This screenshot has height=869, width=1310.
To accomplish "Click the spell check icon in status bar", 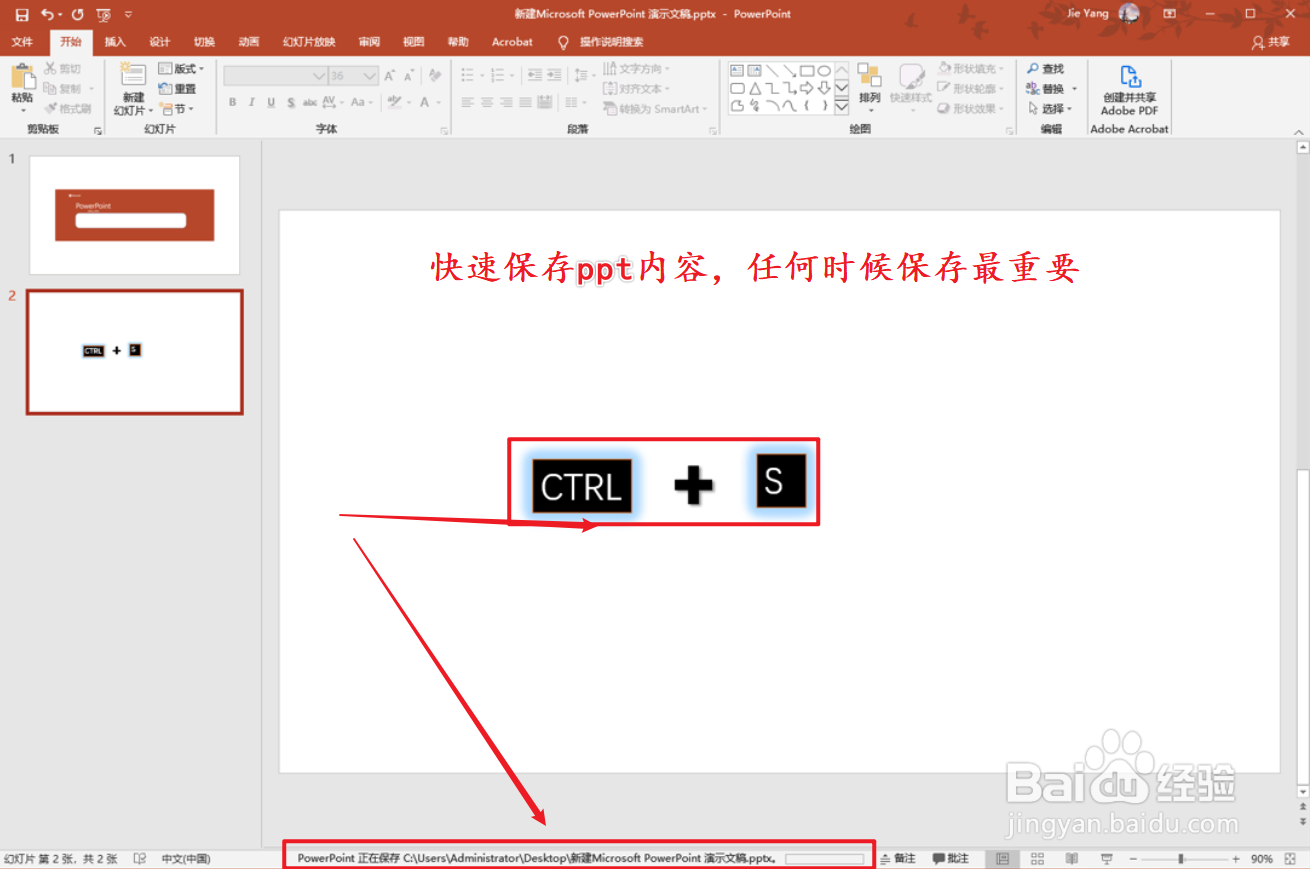I will tap(141, 859).
